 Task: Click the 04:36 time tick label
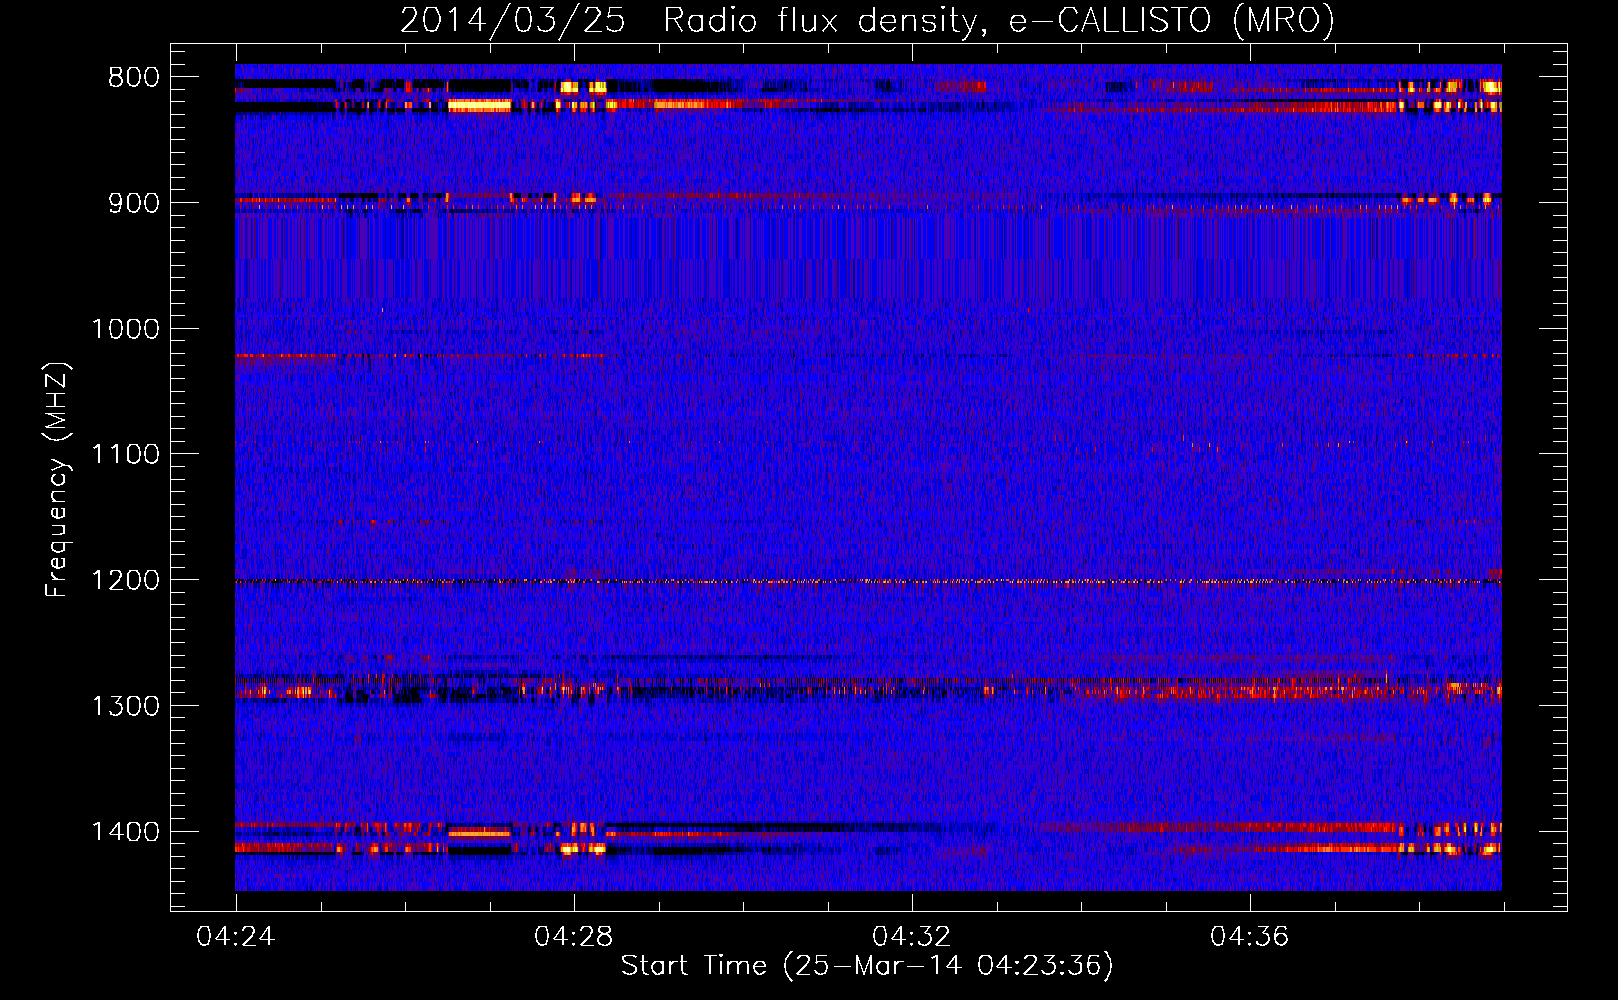tap(1249, 937)
